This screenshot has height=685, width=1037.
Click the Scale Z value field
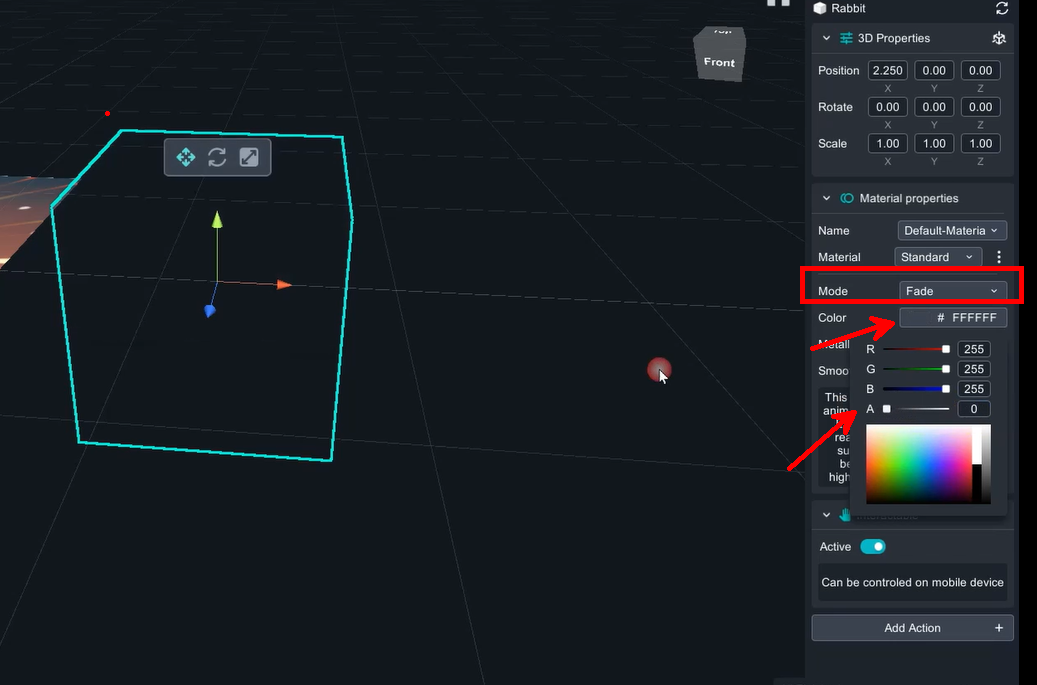point(980,143)
